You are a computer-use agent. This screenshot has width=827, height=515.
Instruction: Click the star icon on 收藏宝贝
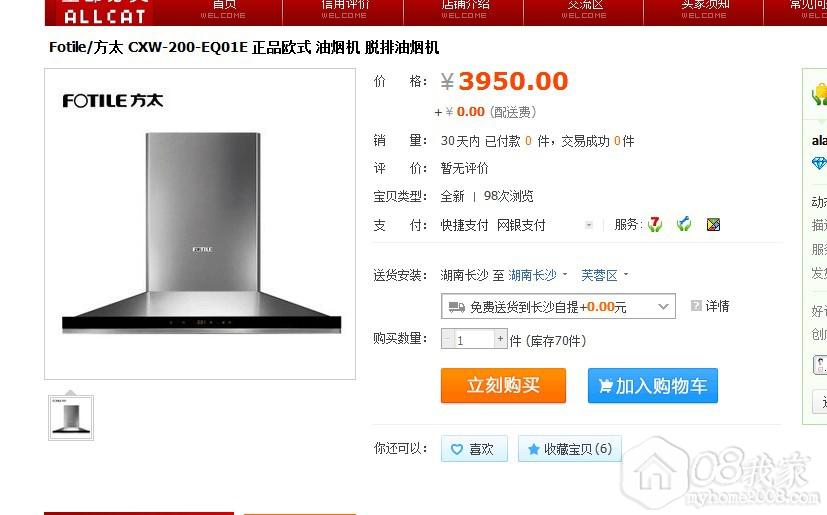[x=533, y=449]
